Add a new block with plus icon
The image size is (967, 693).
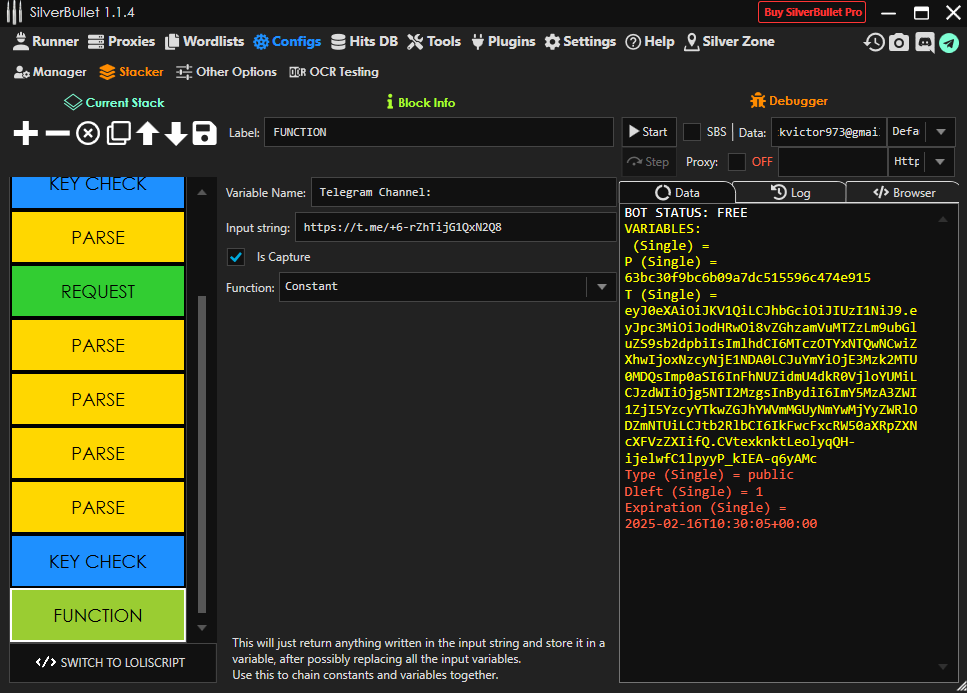[26, 133]
